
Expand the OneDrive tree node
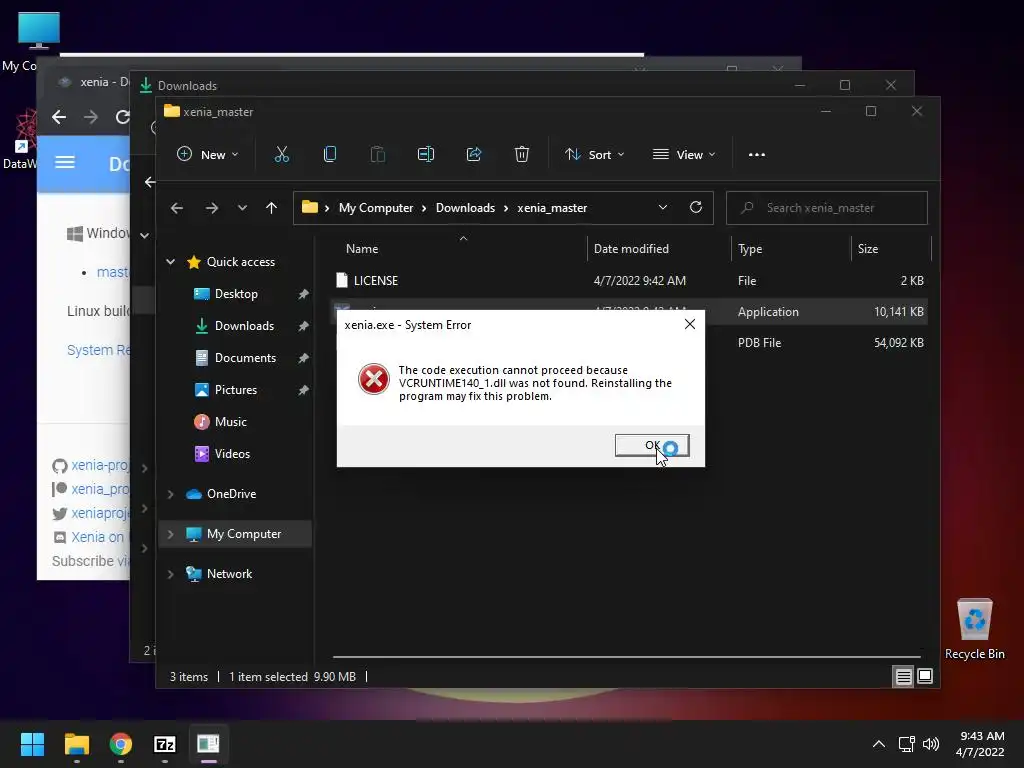point(170,494)
